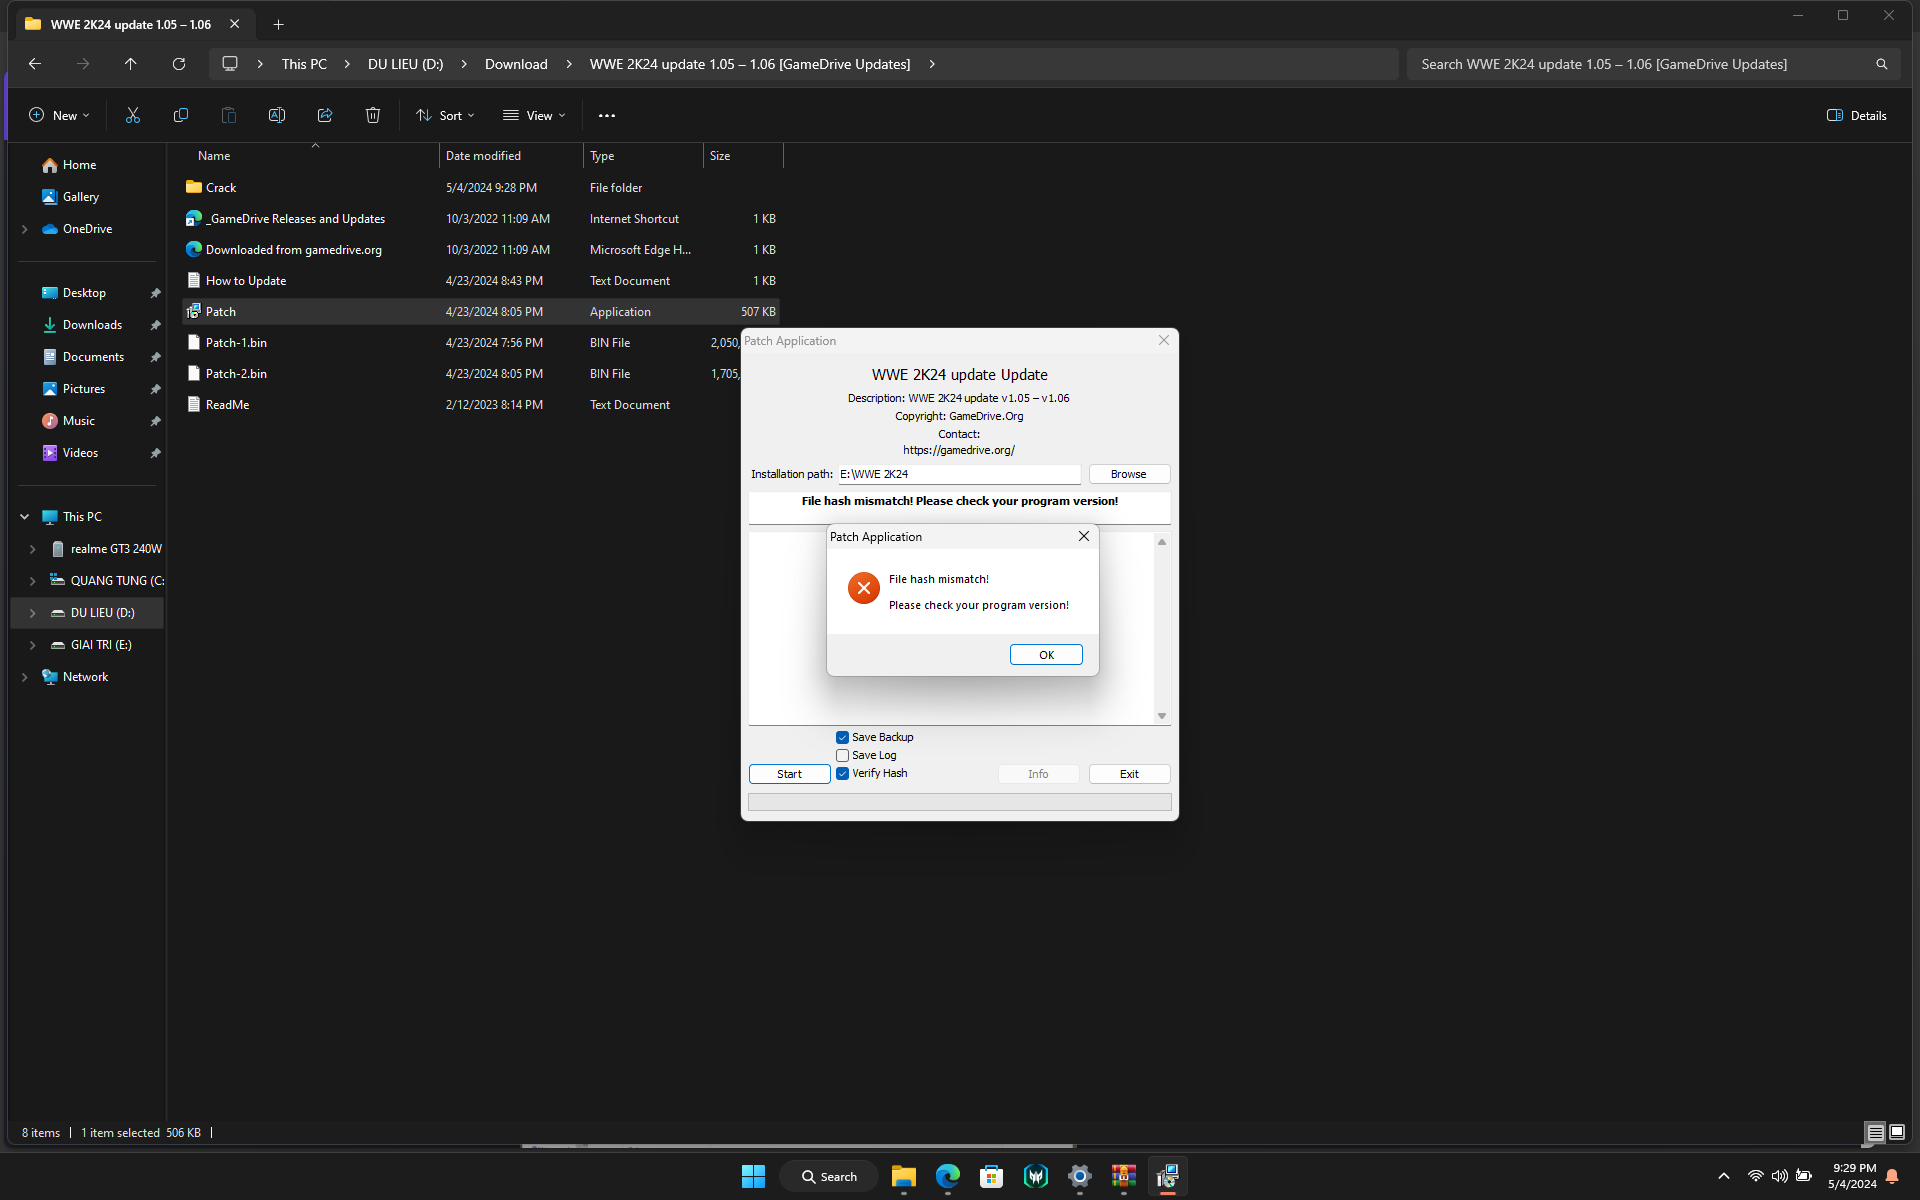Refresh the current folder view
The image size is (1920, 1200).
(x=179, y=64)
